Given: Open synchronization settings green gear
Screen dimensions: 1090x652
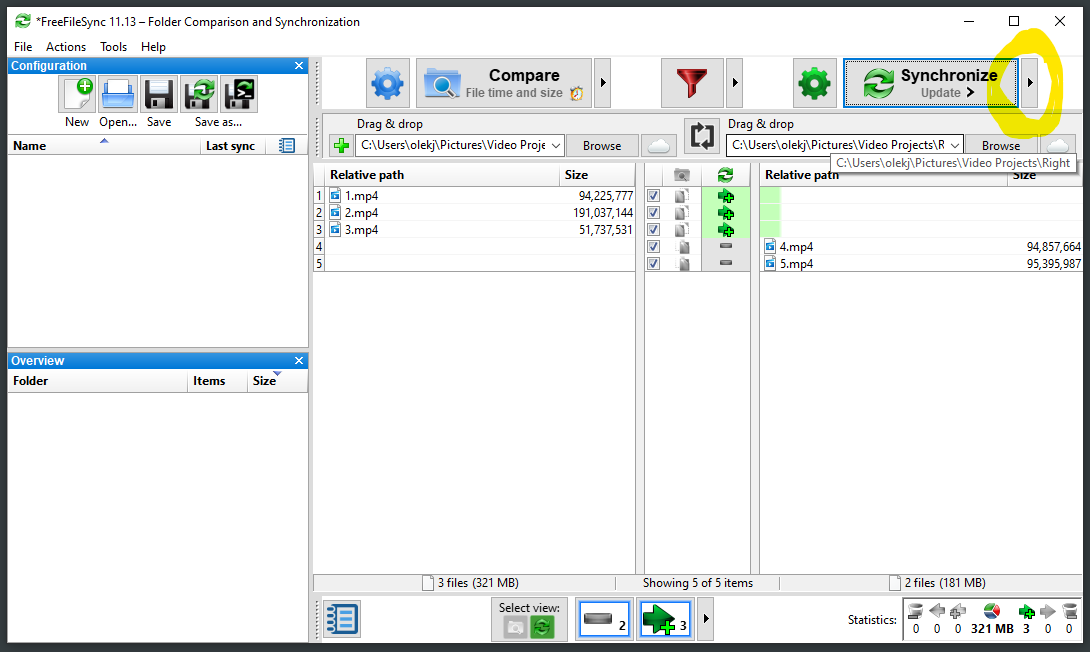Looking at the screenshot, I should pyautogui.click(x=815, y=83).
